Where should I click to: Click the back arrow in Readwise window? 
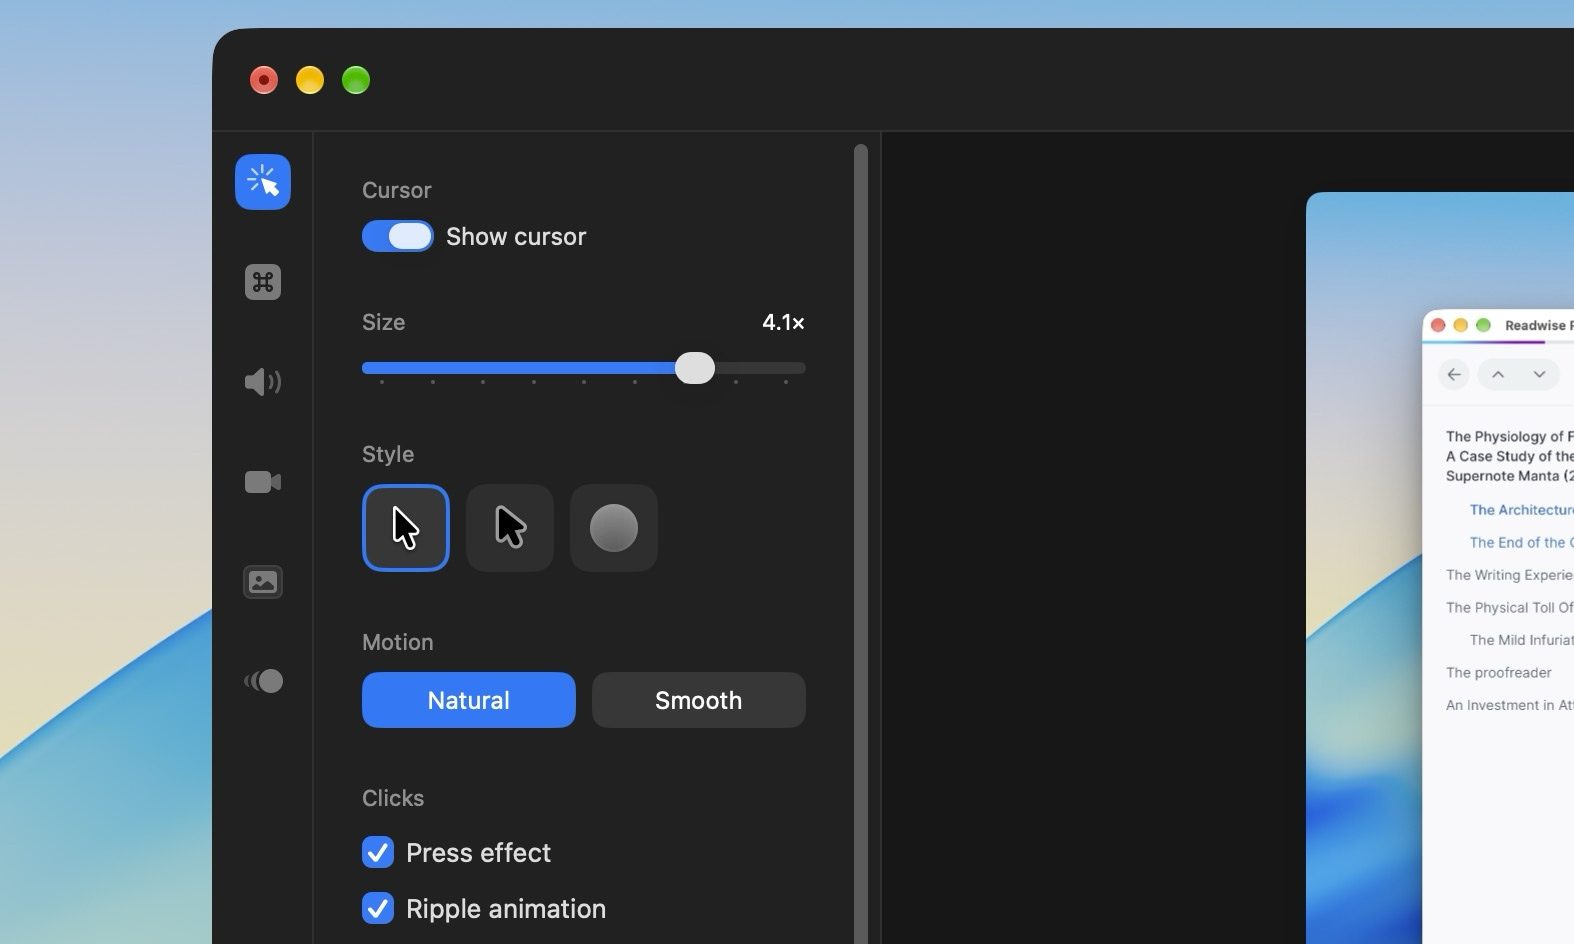click(x=1454, y=374)
